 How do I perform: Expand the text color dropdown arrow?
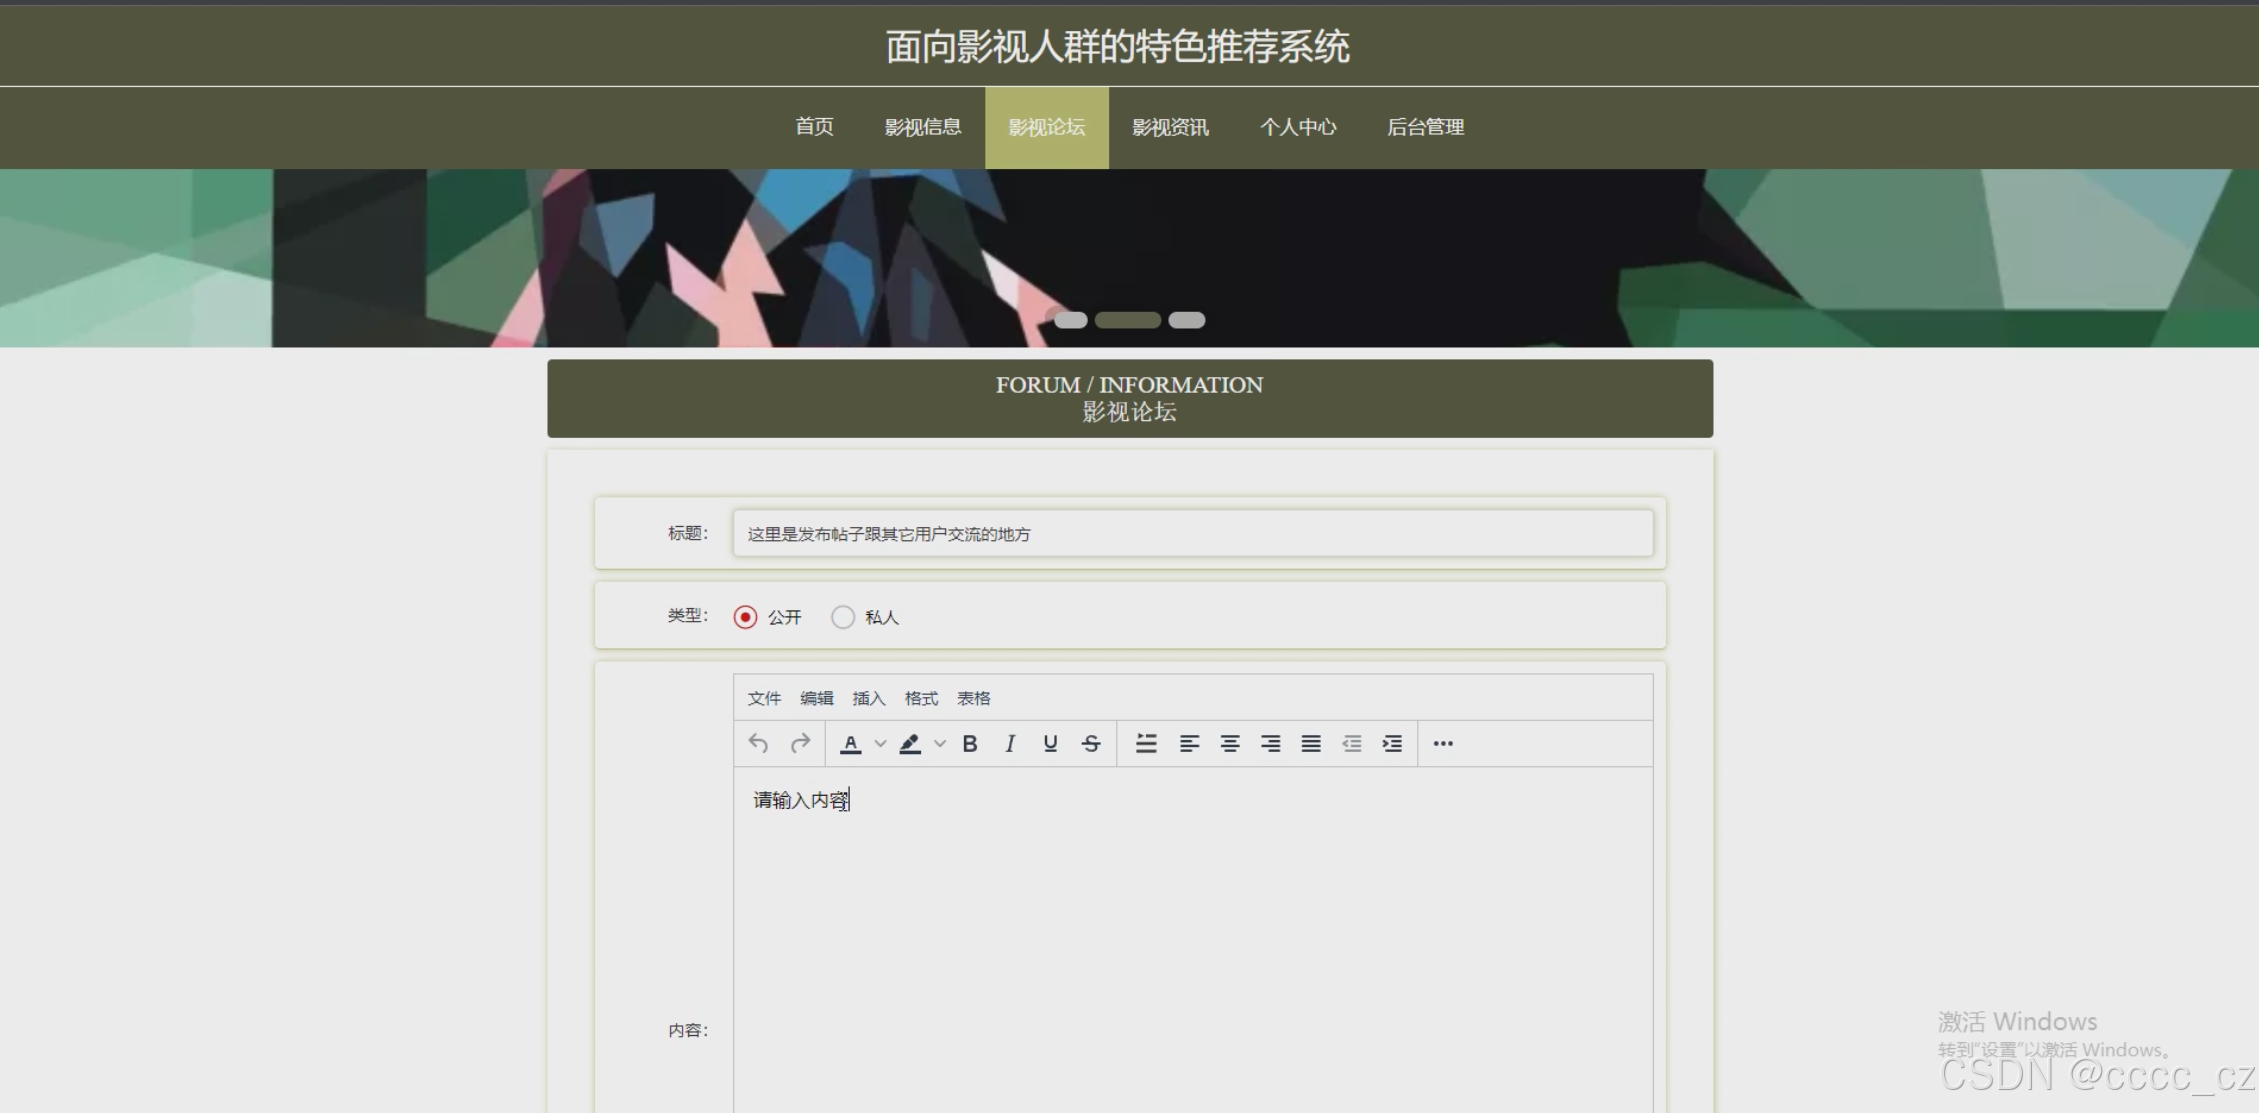pyautogui.click(x=880, y=743)
